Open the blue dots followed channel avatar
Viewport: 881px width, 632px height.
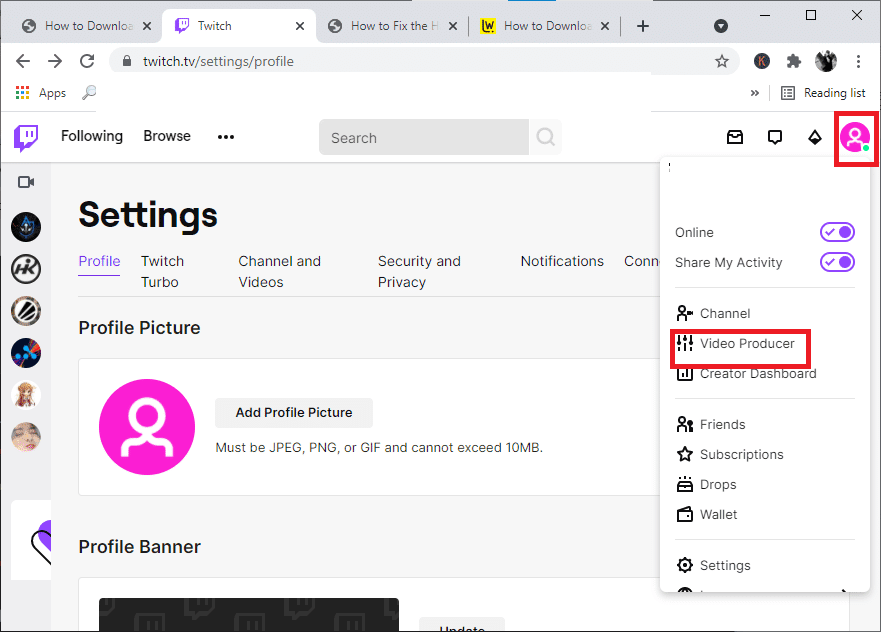(26, 353)
